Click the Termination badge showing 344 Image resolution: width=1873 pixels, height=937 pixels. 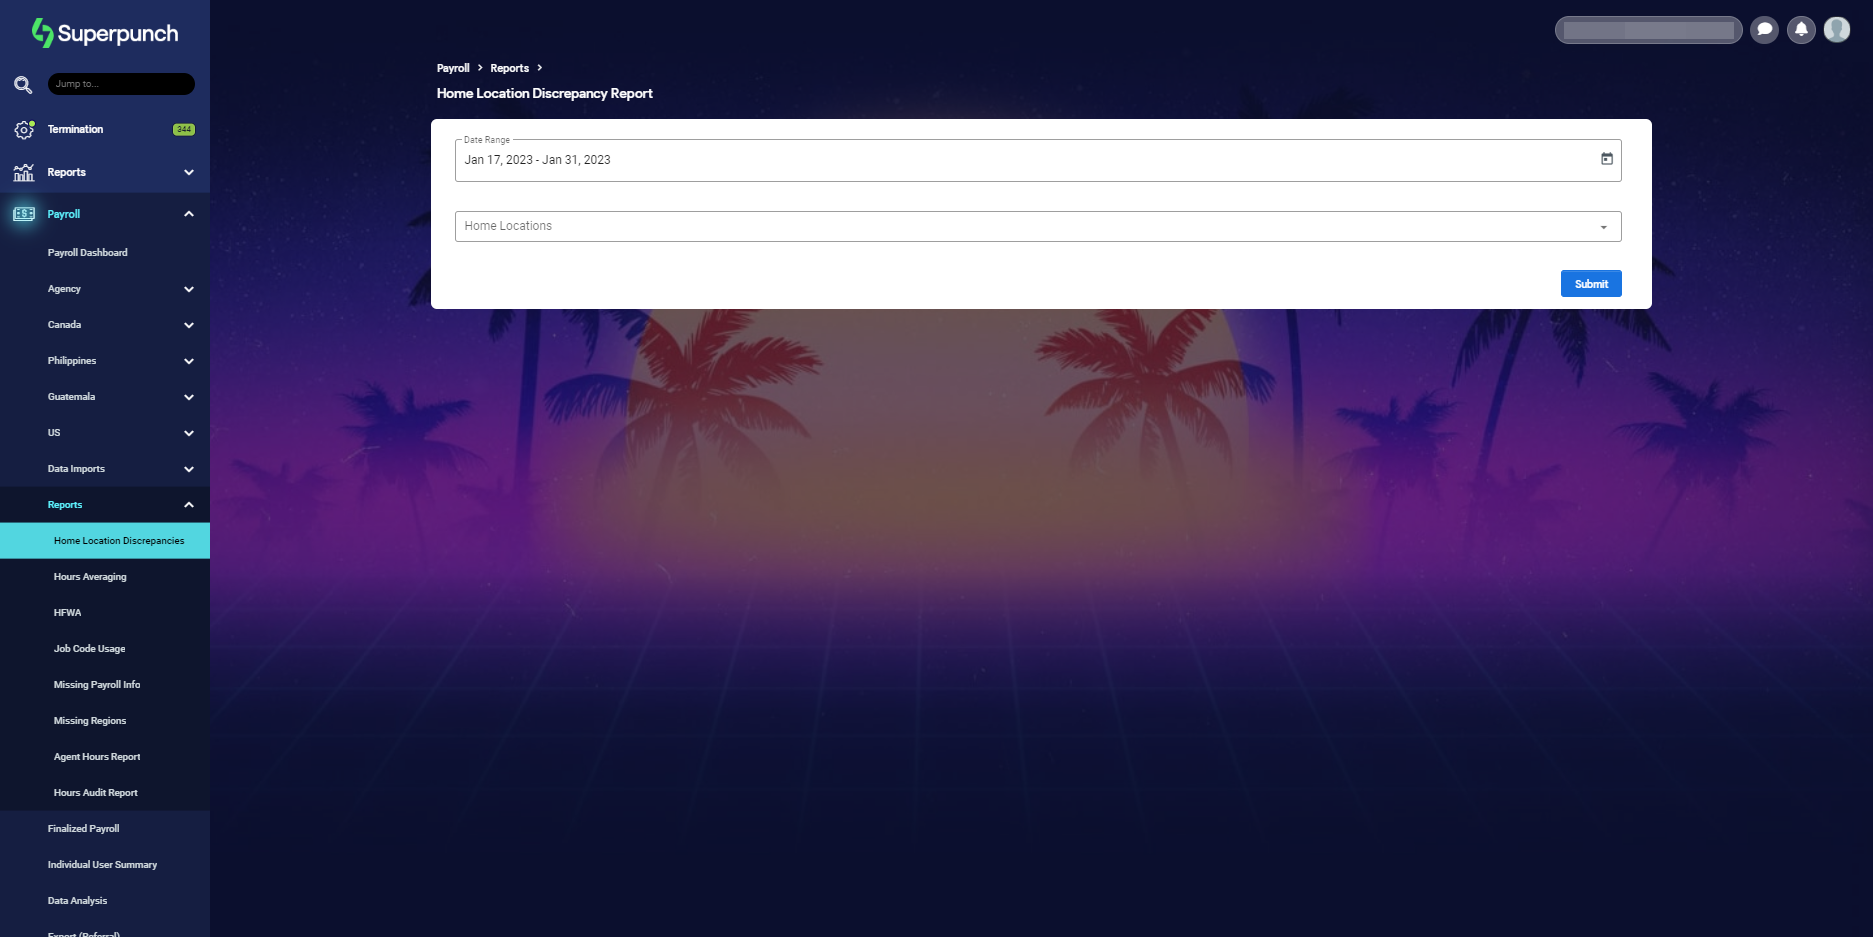(x=182, y=129)
